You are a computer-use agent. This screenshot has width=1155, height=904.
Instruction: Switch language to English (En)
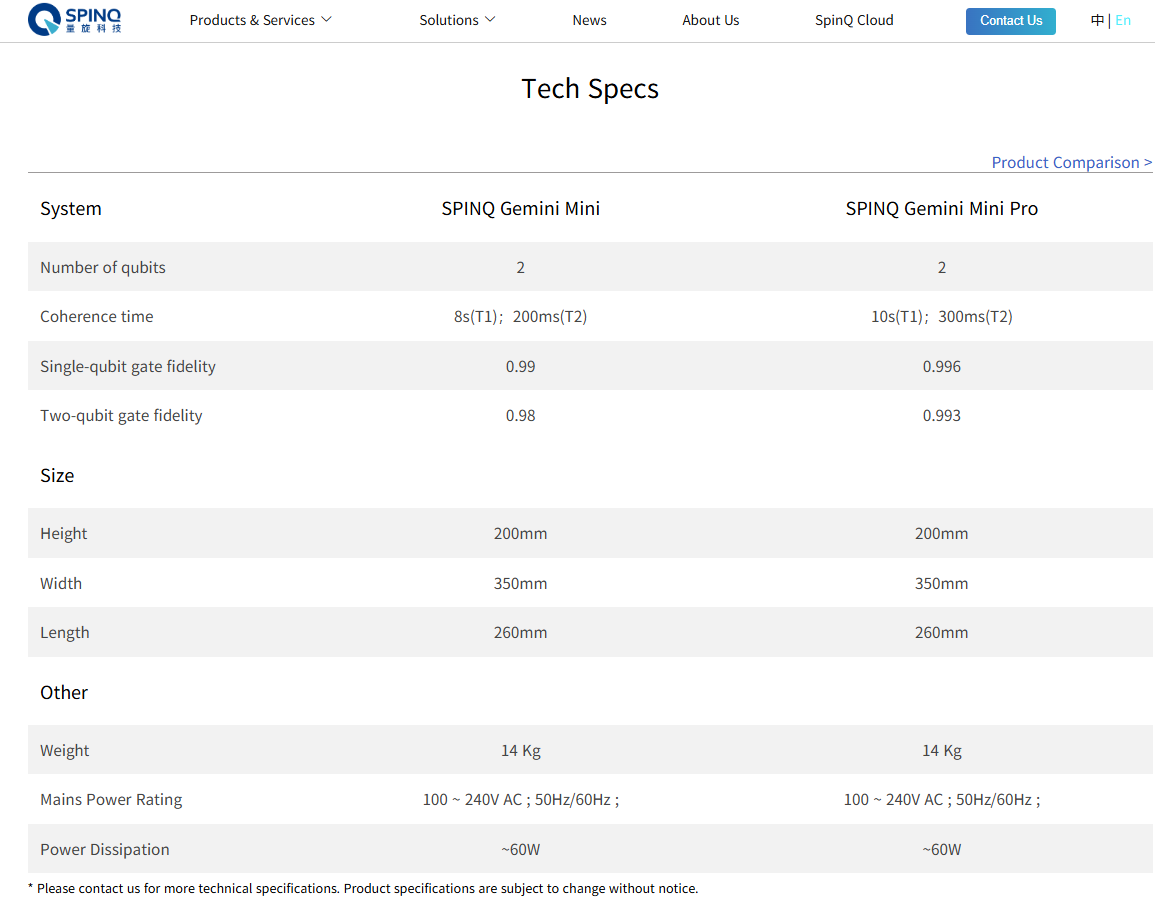pyautogui.click(x=1123, y=20)
